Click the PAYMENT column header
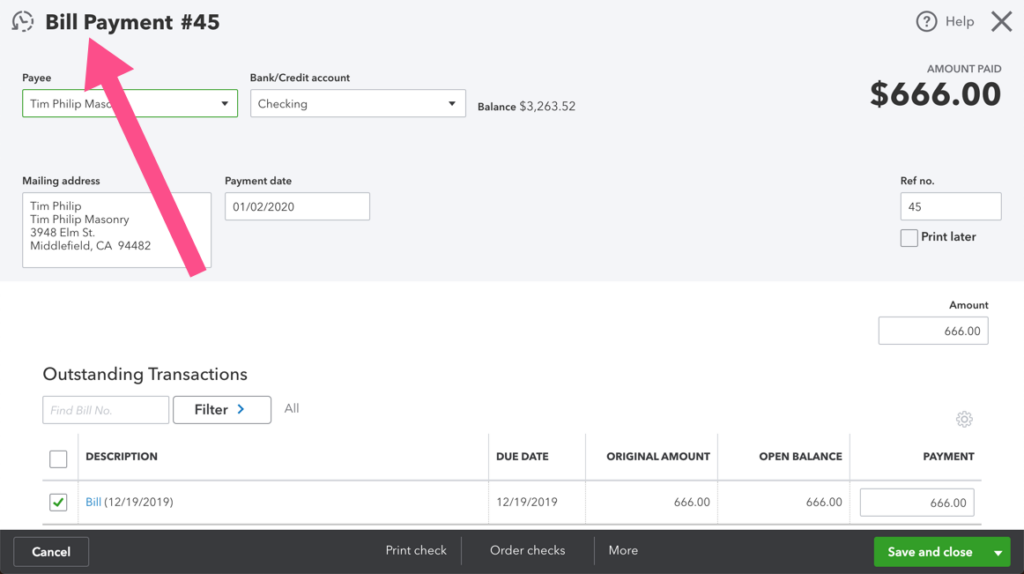1024x574 pixels. click(948, 456)
